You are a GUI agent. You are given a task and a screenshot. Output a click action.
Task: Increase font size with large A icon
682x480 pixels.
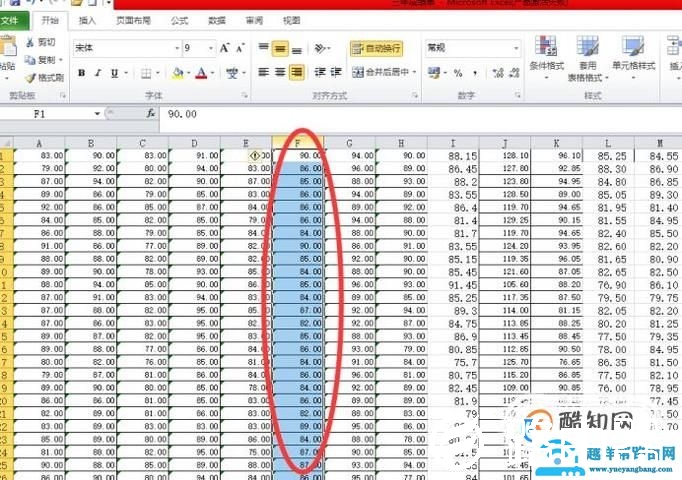(224, 48)
